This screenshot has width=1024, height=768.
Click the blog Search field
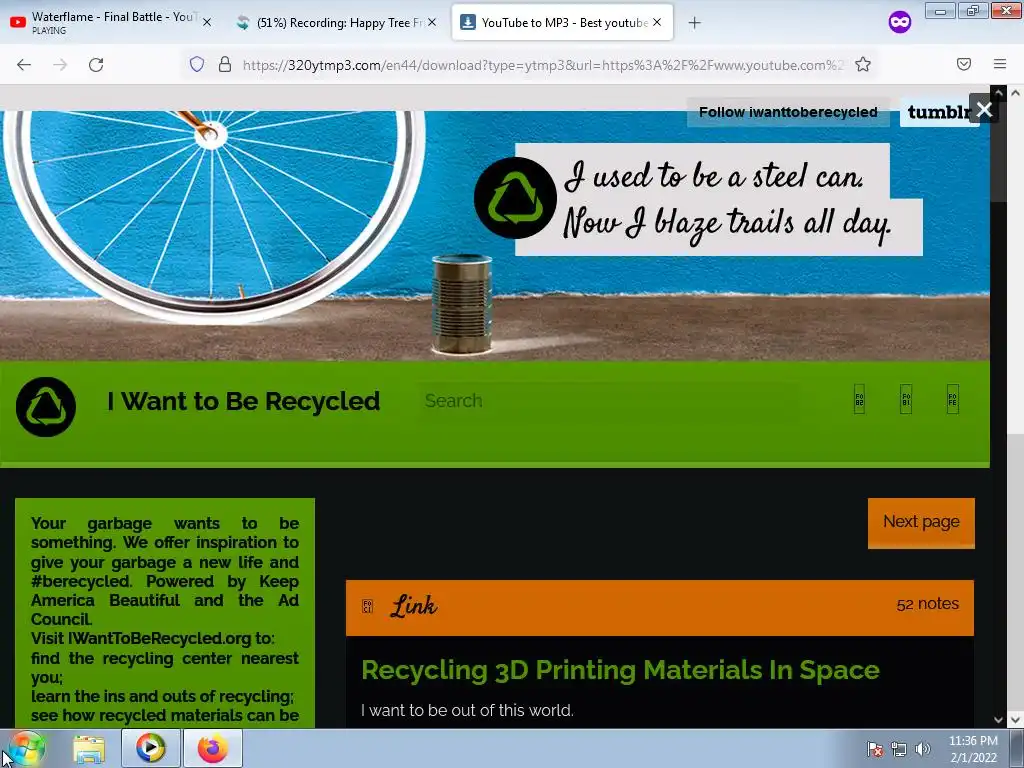pyautogui.click(x=607, y=400)
